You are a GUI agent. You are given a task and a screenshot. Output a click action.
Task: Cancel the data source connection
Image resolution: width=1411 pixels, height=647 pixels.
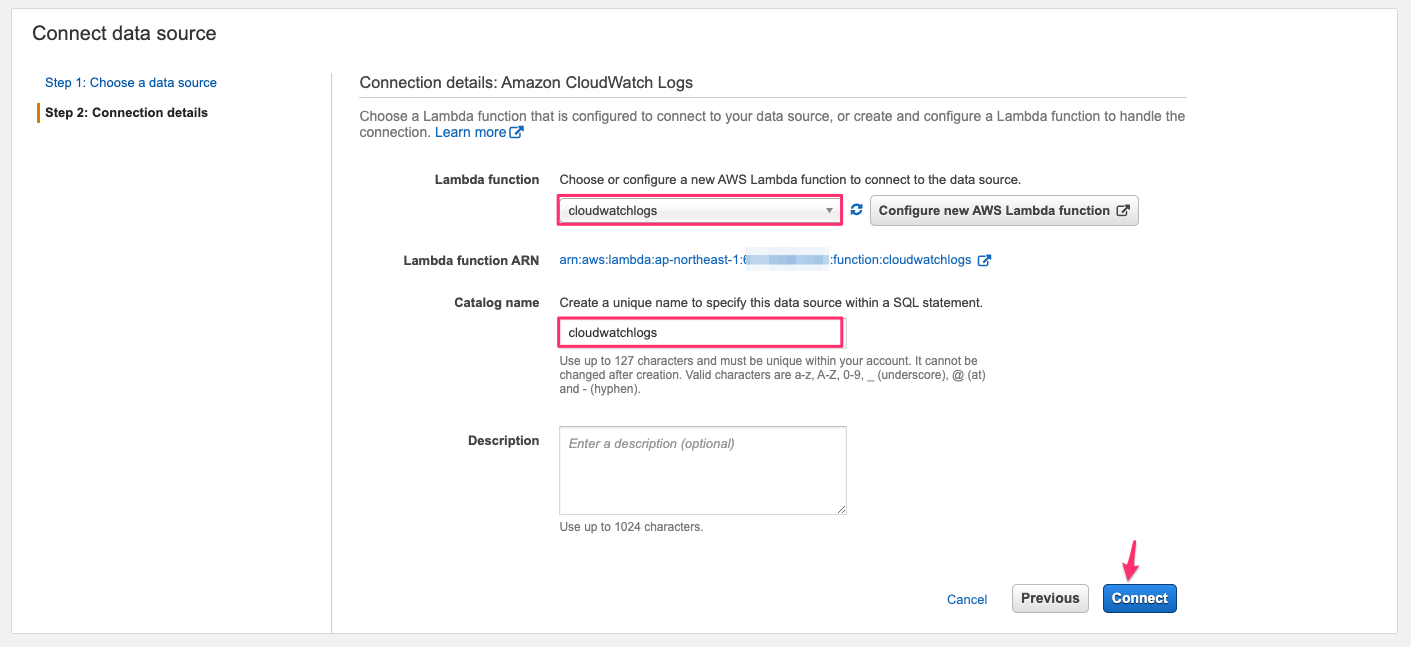tap(967, 599)
